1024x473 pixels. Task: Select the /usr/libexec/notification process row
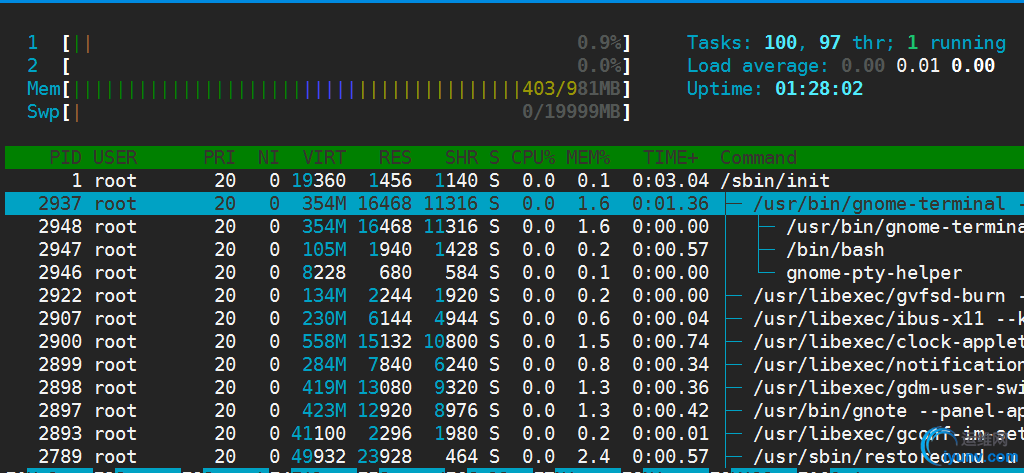point(515,365)
